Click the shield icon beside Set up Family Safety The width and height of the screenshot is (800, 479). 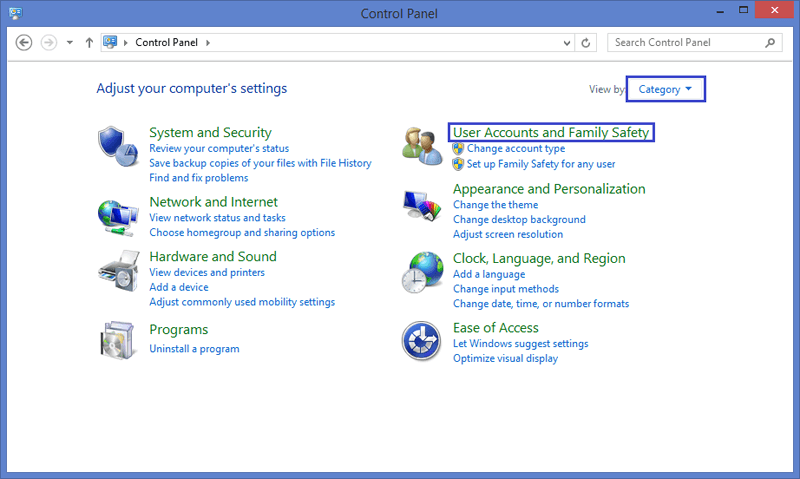coord(458,164)
